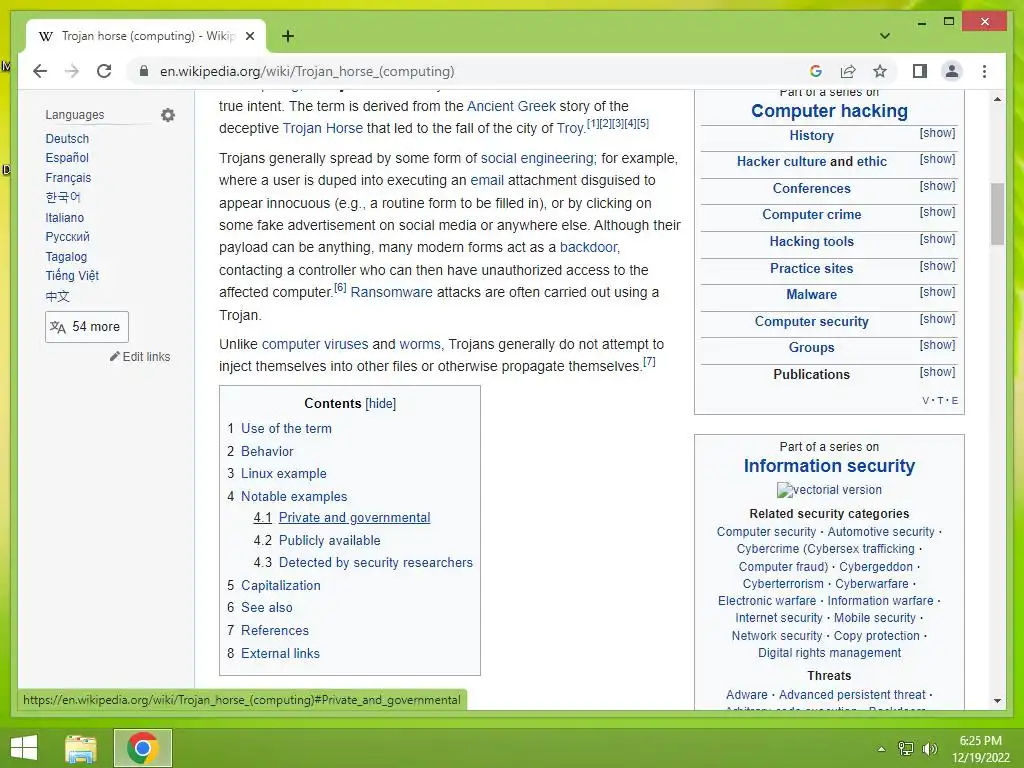The image size is (1024, 768).
Task: Show the Publications section
Action: (937, 372)
